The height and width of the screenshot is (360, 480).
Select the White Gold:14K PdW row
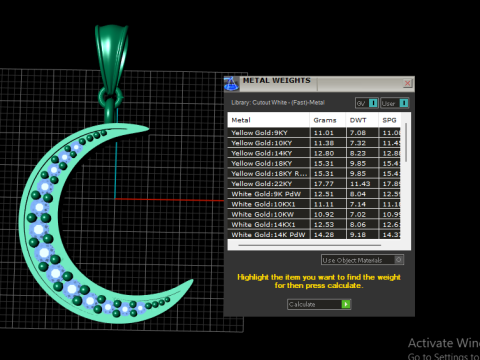click(x=314, y=235)
